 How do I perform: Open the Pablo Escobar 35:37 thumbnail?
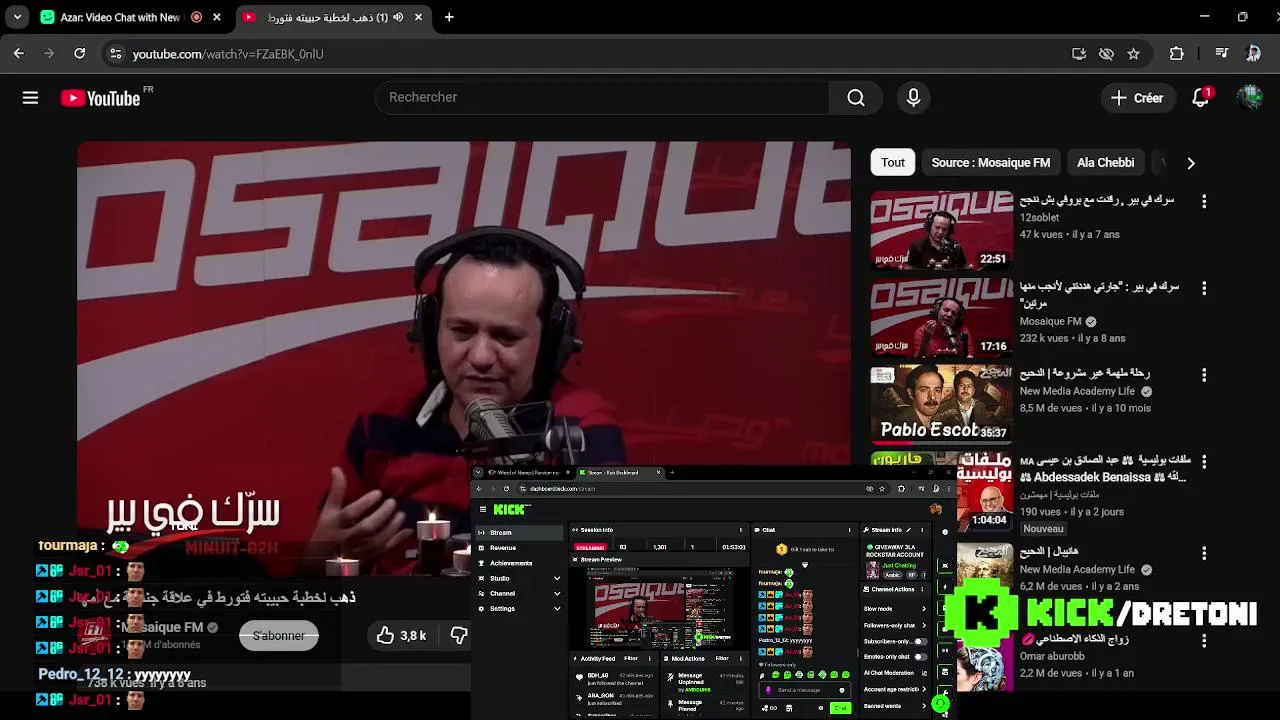(942, 404)
